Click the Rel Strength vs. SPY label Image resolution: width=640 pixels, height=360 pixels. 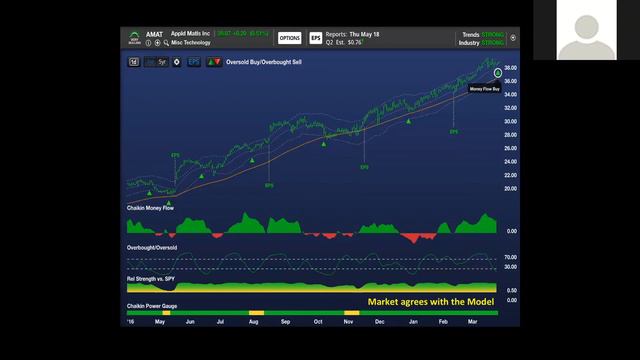[151, 279]
